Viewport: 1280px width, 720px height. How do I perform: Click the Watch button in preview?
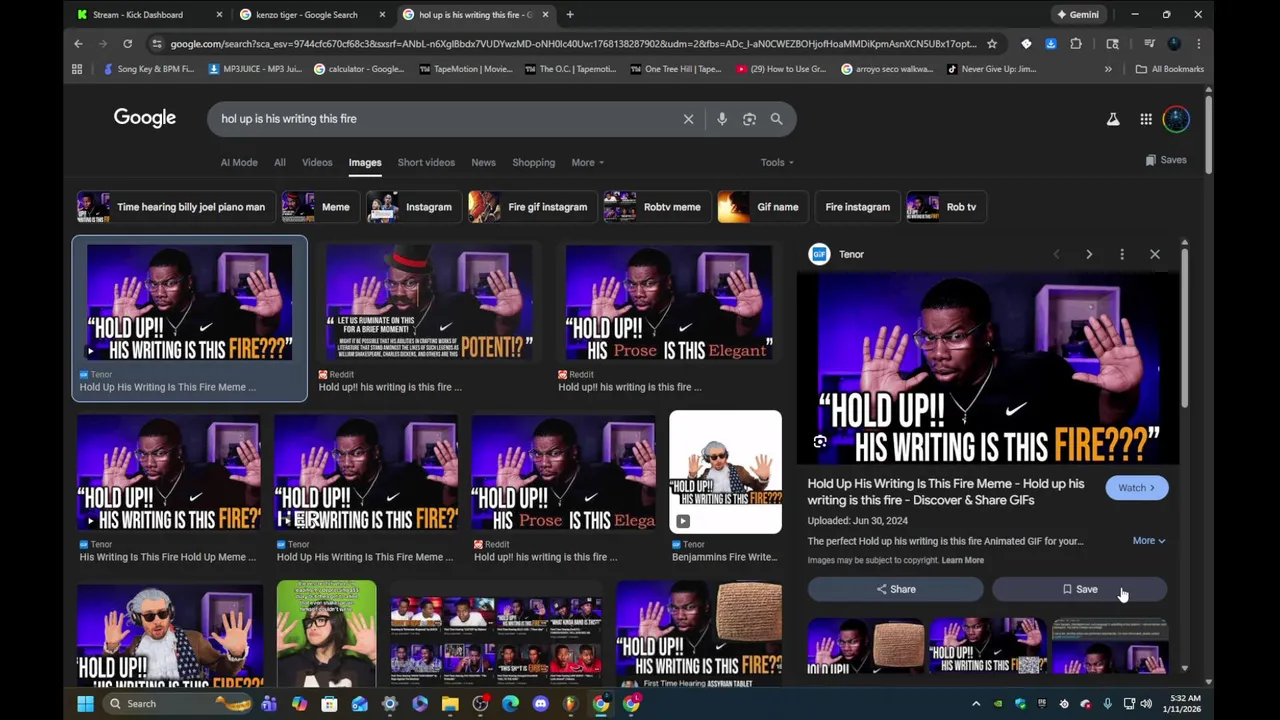coord(1137,488)
